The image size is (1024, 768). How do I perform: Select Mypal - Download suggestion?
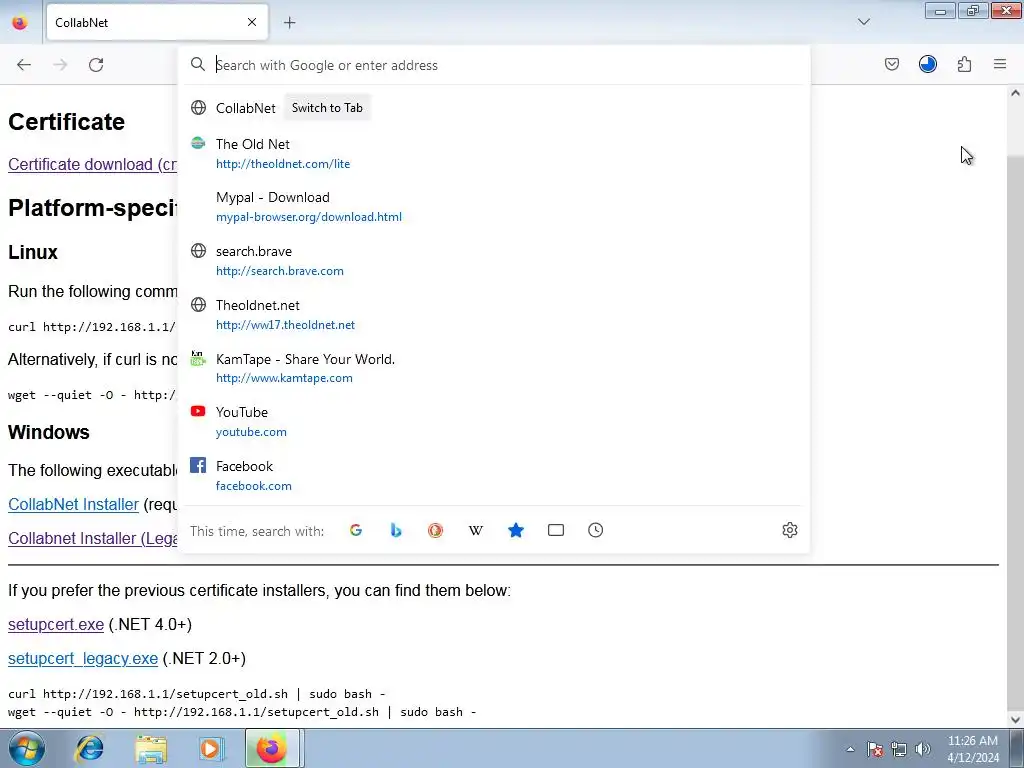coord(494,206)
